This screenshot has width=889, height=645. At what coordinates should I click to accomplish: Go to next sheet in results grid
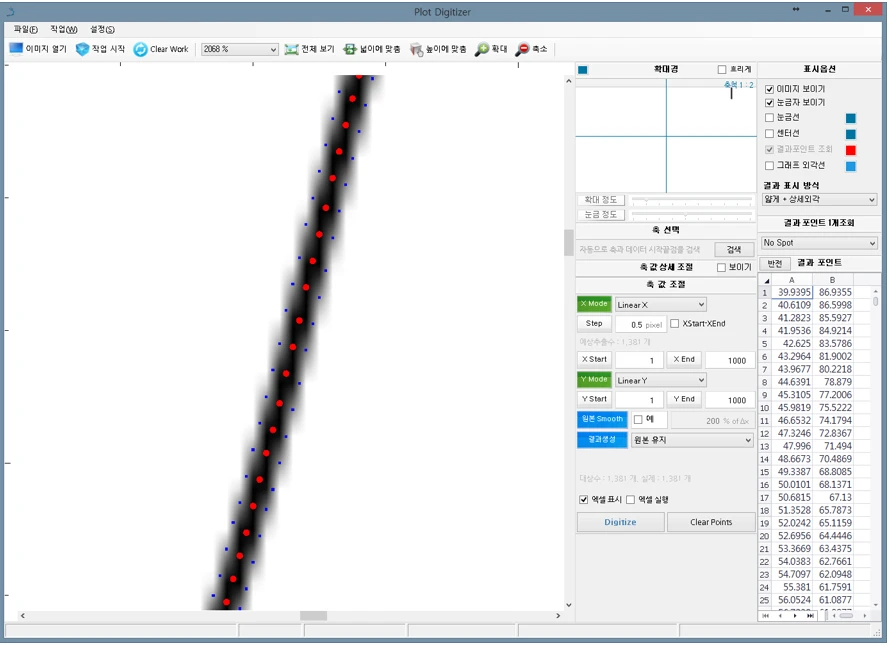pos(795,616)
